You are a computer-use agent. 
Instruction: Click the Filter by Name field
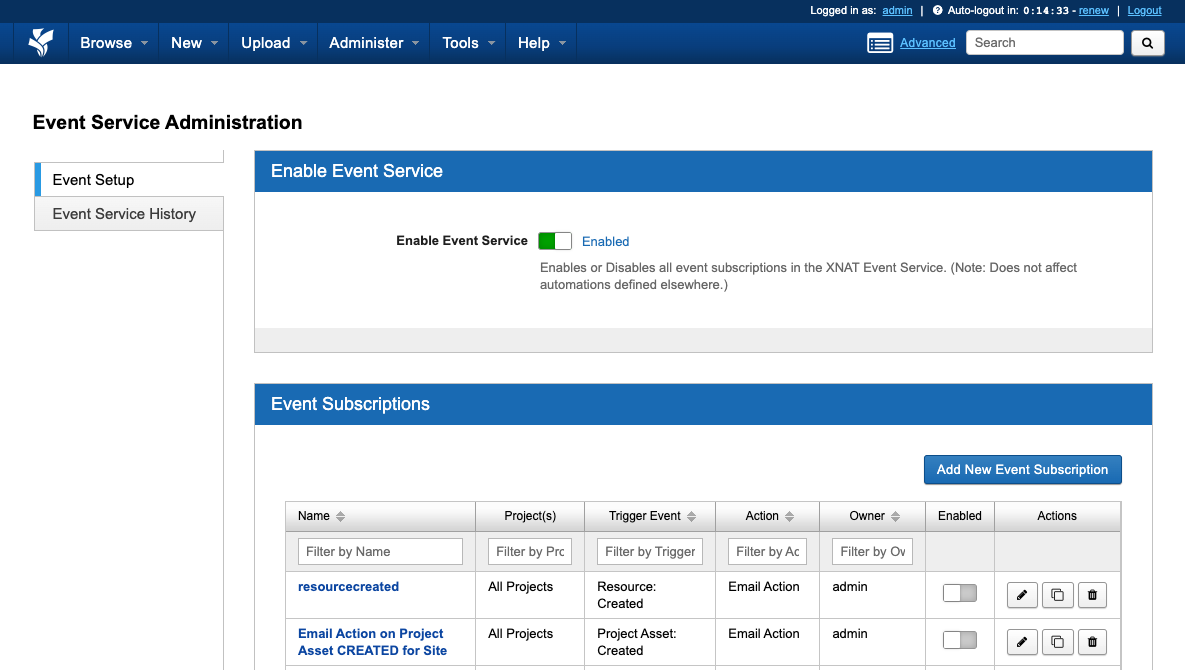pos(380,552)
